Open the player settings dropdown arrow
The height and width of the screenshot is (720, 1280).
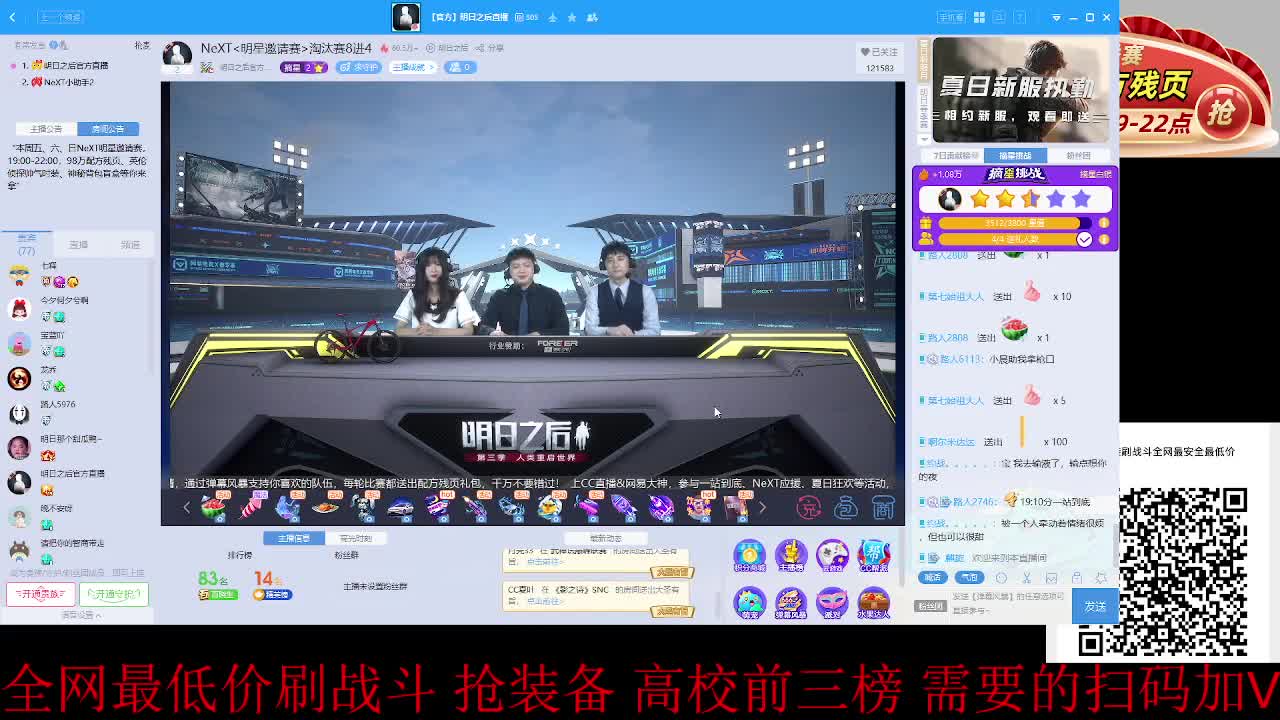tap(1056, 18)
